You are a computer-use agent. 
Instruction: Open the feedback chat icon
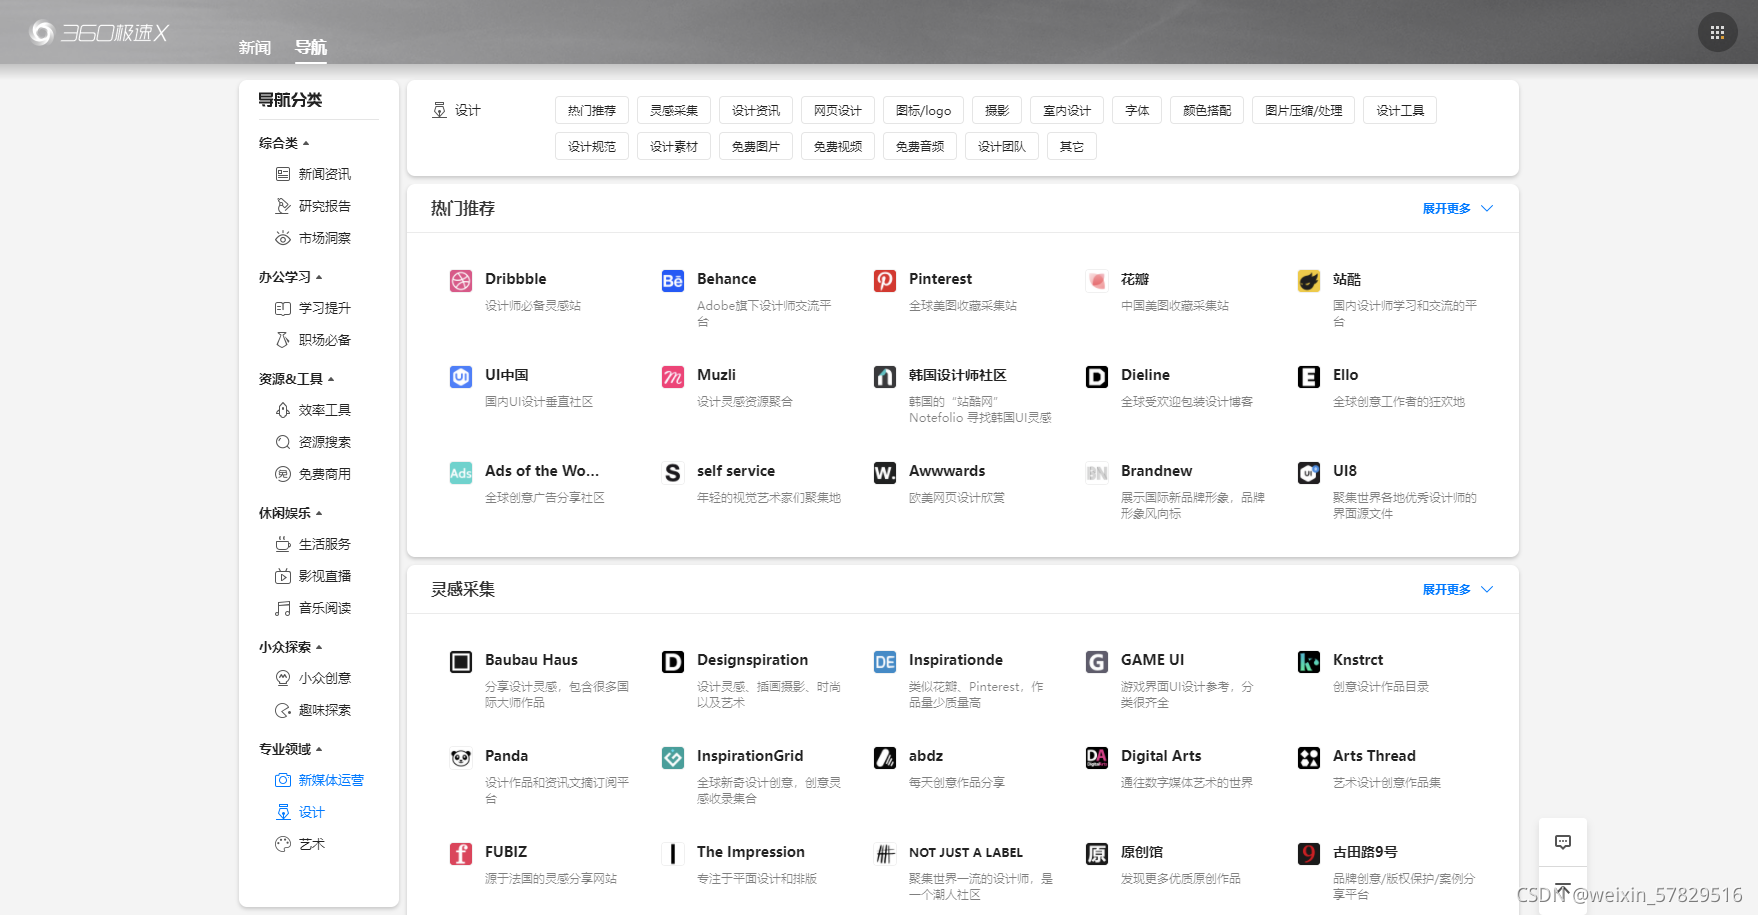point(1563,842)
